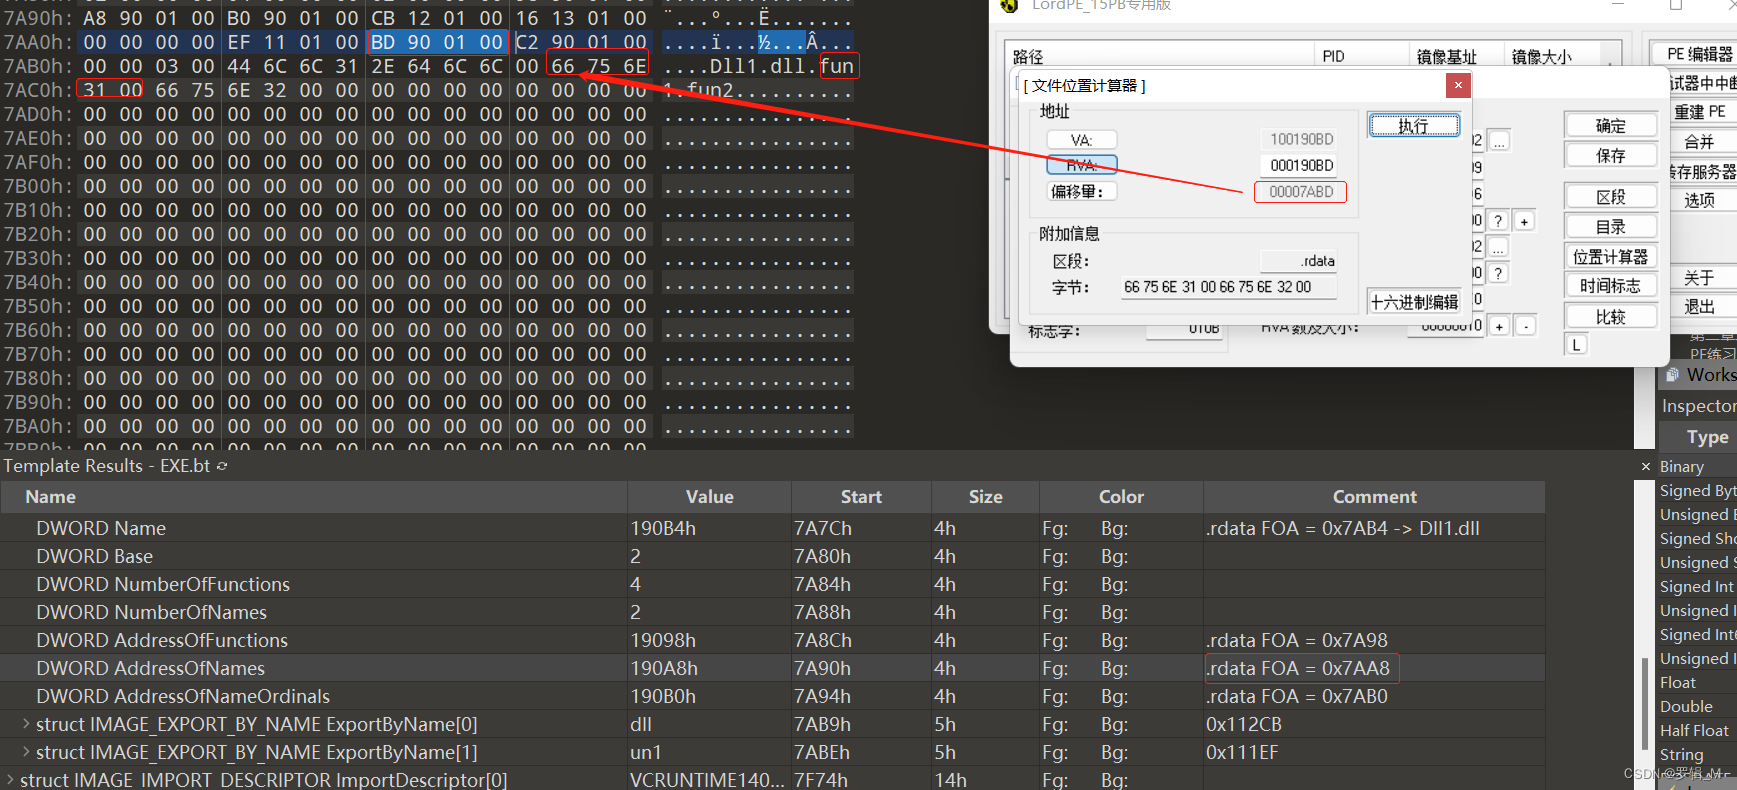Click the 执行 execute button
Image resolution: width=1737 pixels, height=790 pixels.
[x=1414, y=126]
